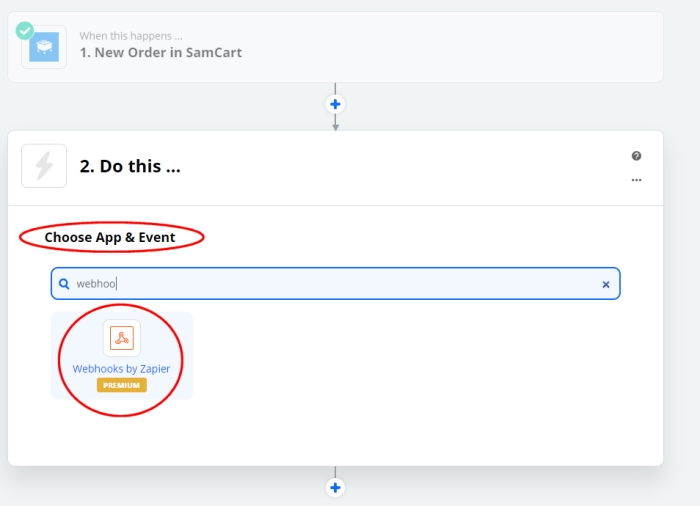Open help for step 2
Screen dimensions: 700x506
[x=636, y=156]
